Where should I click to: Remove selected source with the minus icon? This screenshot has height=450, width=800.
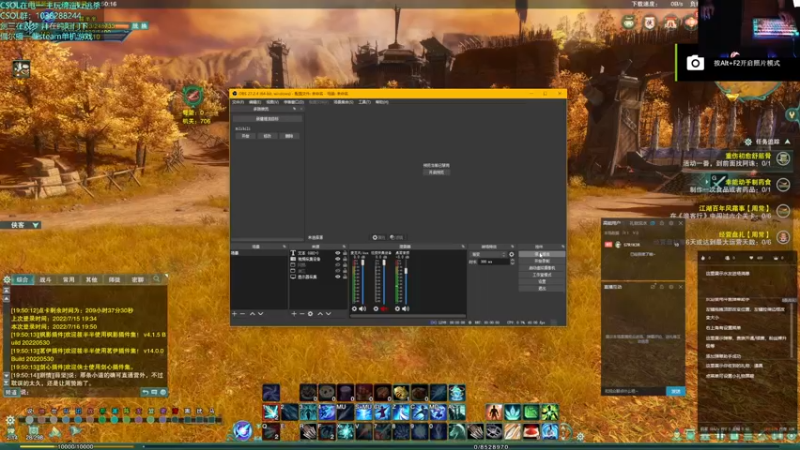pos(302,313)
